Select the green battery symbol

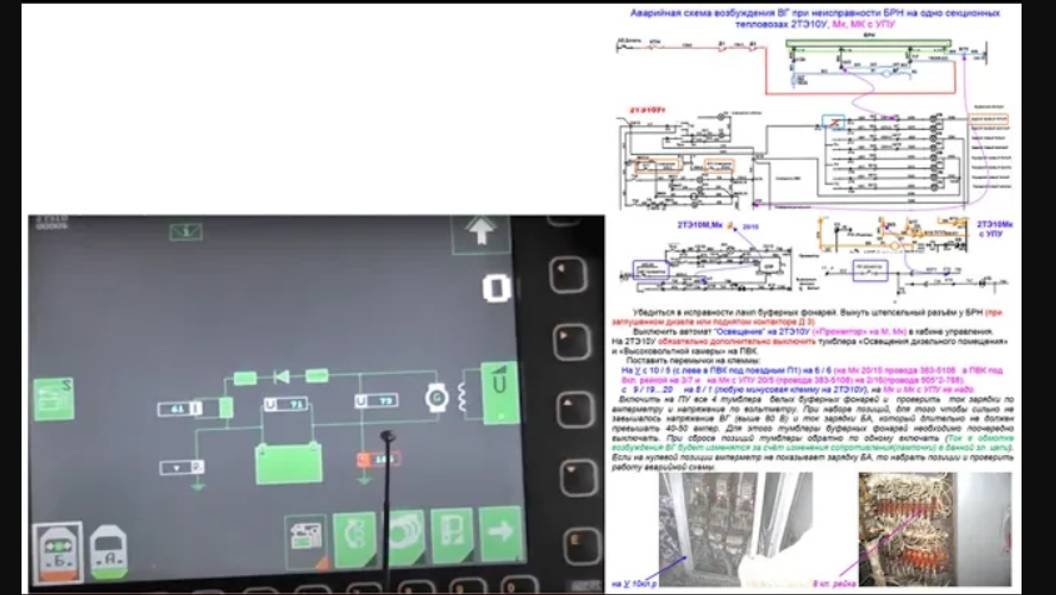[289, 463]
